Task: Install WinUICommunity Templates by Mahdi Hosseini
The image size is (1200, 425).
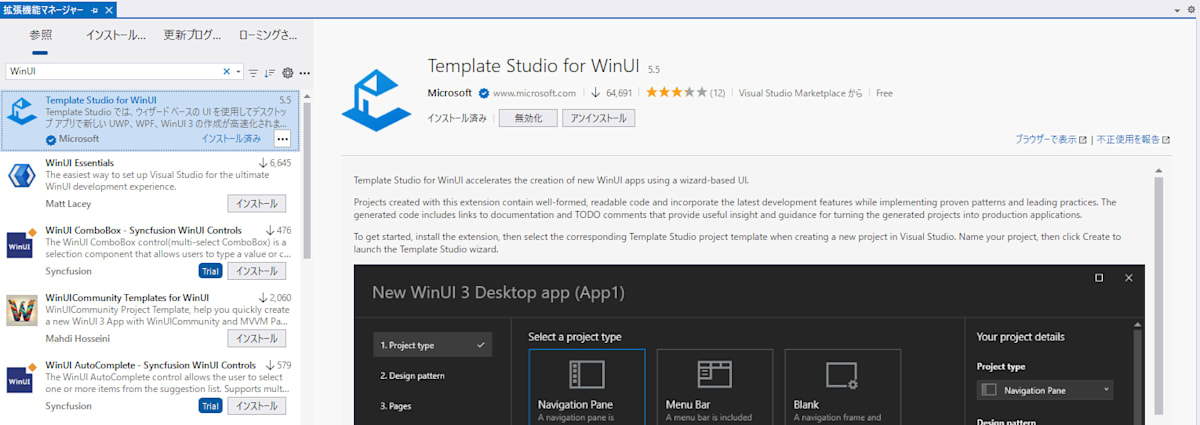Action: tap(256, 339)
